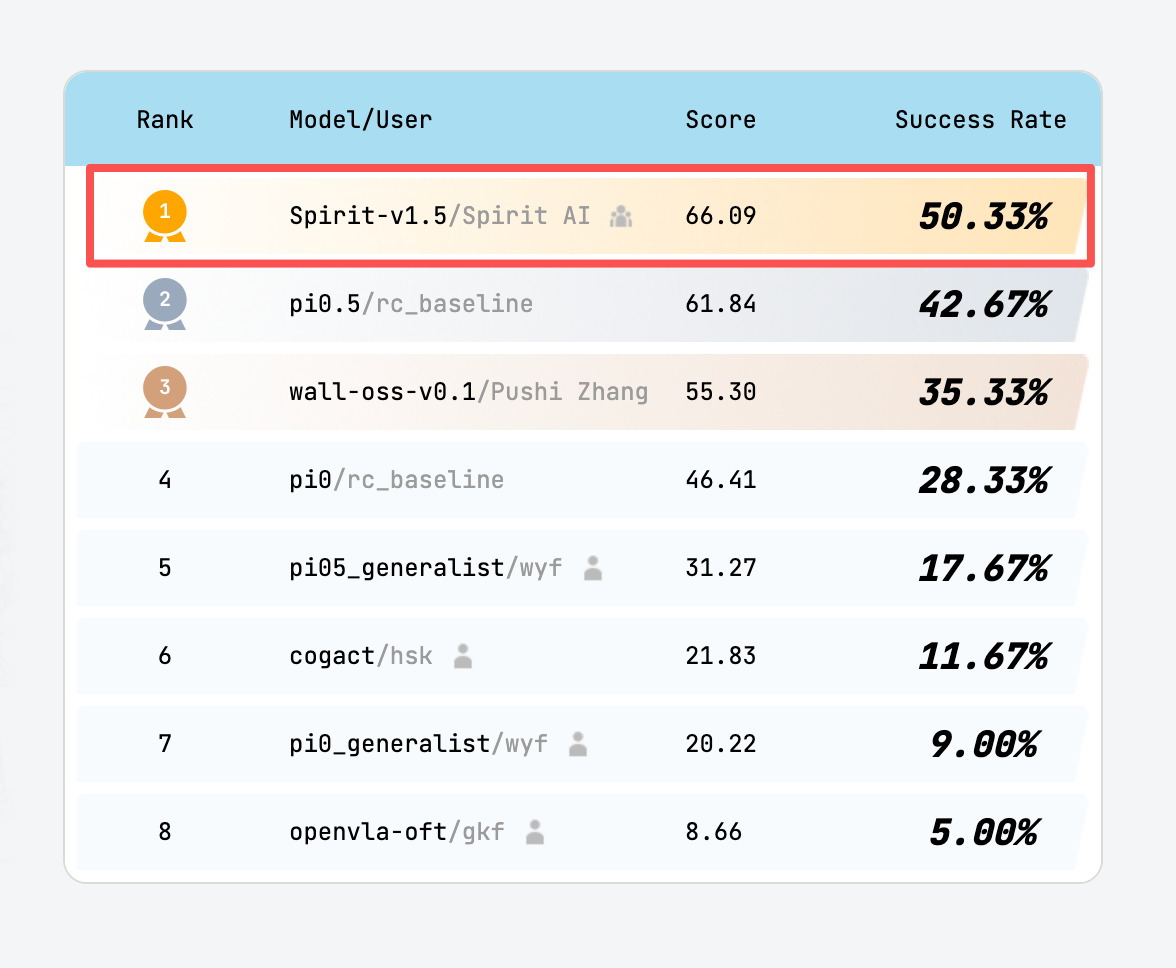Click the user icon next to pi05_generalist/wyf
The image size is (1176, 968).
click(593, 568)
